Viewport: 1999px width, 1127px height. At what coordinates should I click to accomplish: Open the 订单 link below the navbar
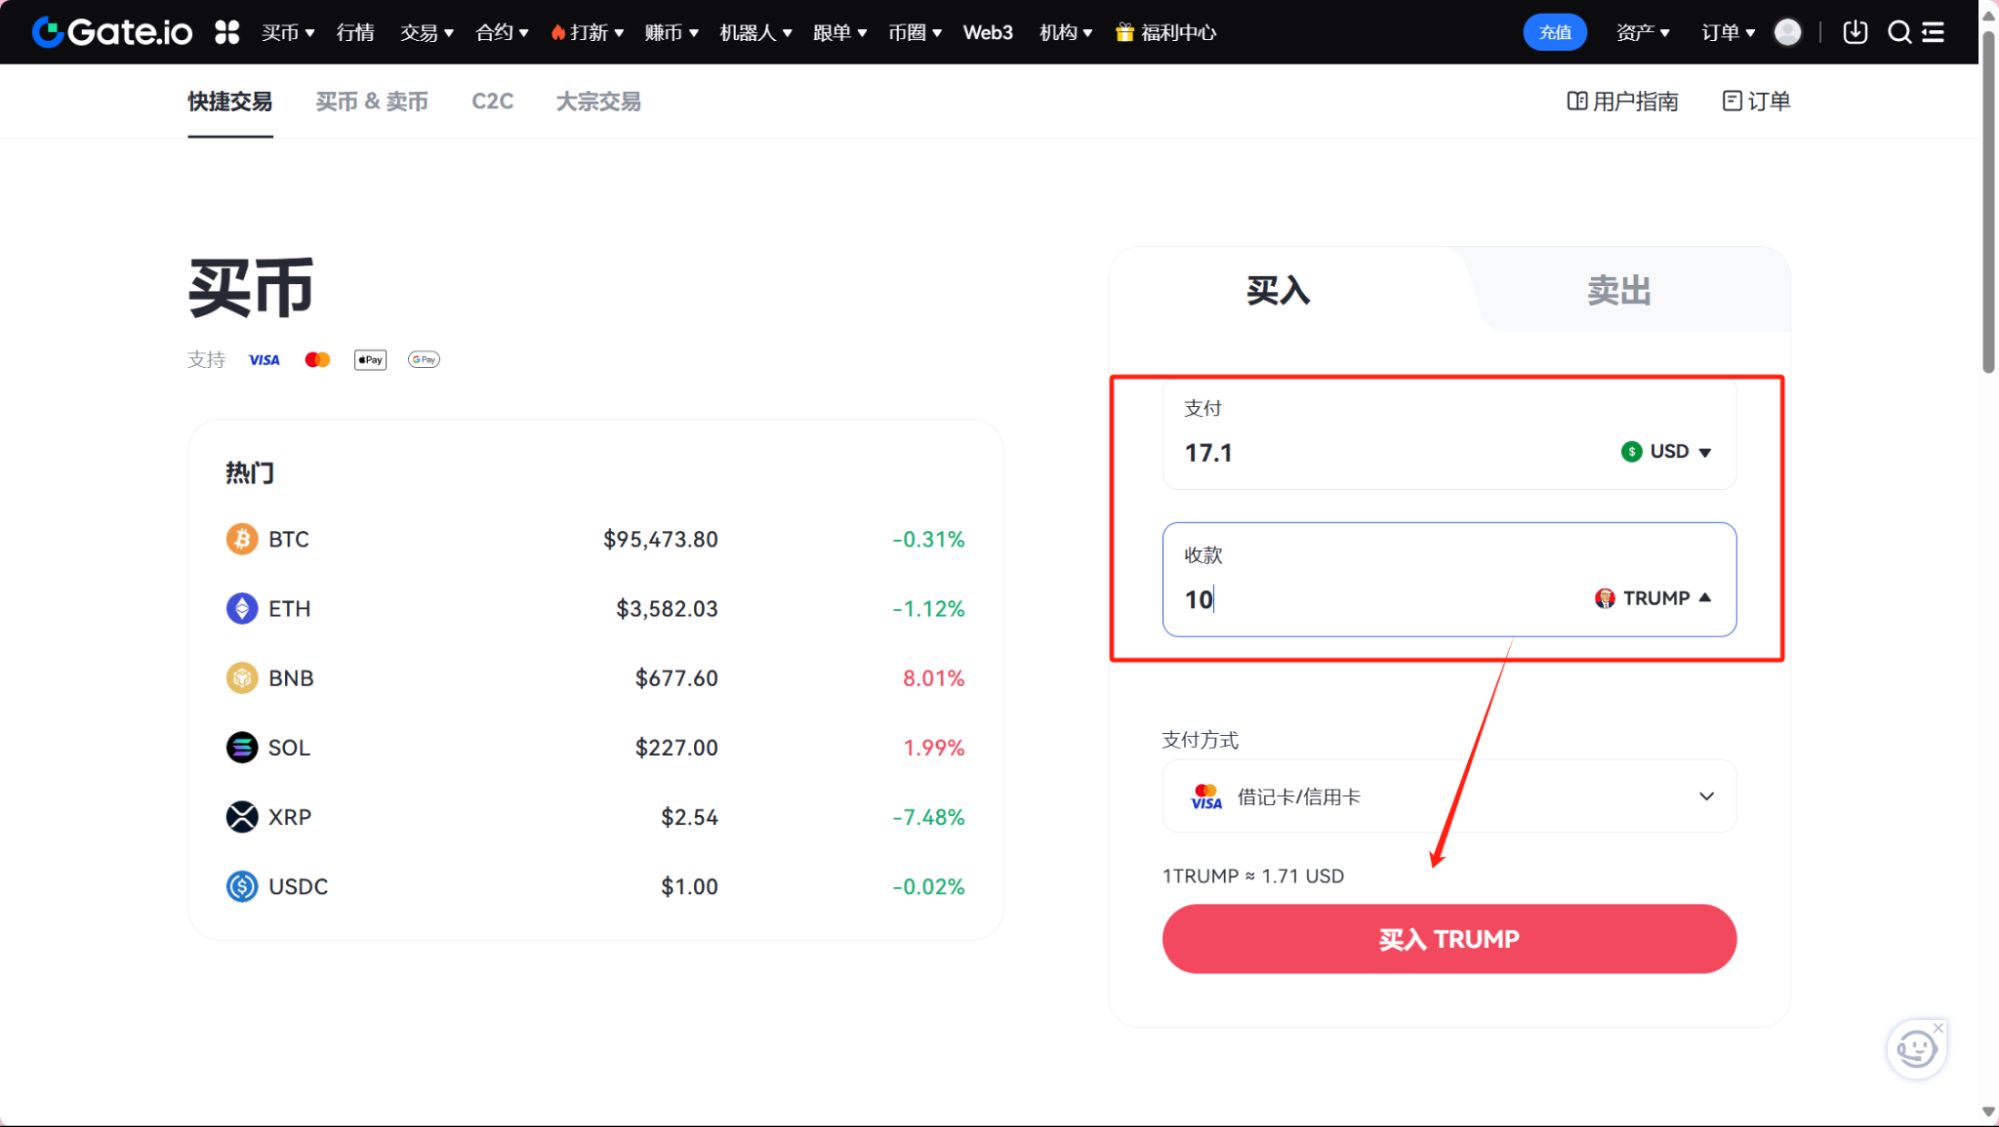[x=1756, y=101]
